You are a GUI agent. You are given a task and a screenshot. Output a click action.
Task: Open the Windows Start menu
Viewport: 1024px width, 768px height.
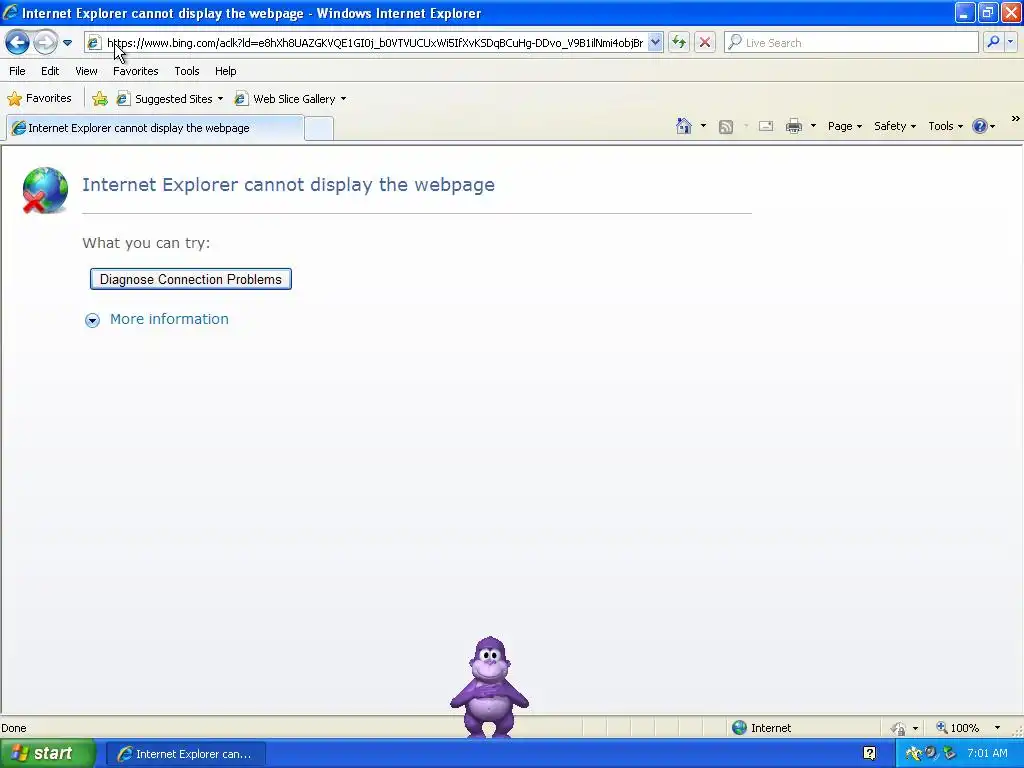[x=47, y=754]
